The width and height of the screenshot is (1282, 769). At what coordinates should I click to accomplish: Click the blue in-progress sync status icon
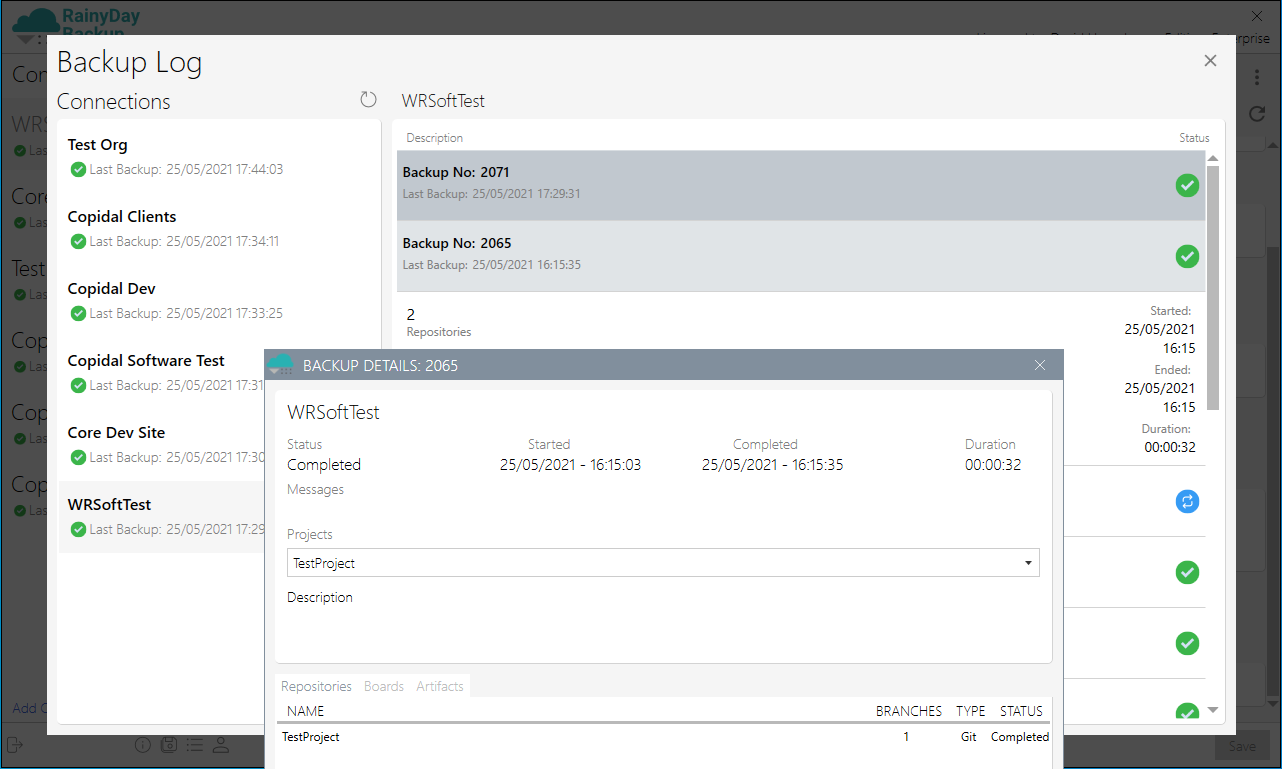coord(1187,501)
